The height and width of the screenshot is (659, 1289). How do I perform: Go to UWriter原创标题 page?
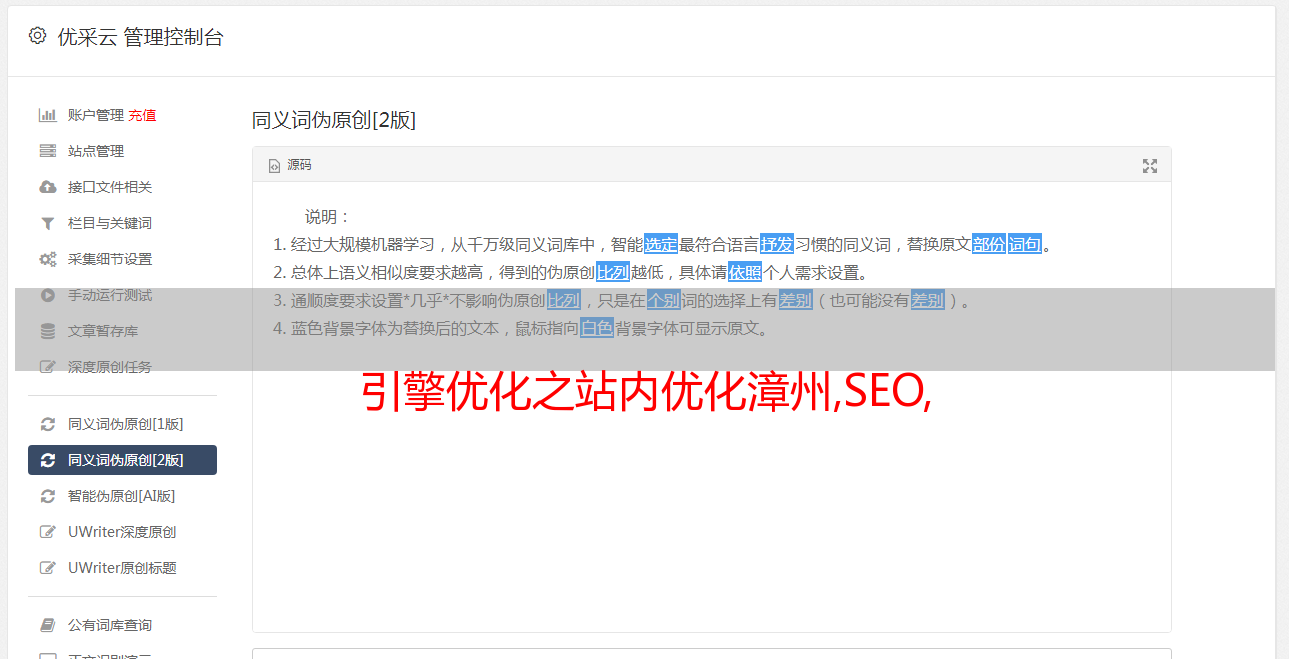click(122, 568)
